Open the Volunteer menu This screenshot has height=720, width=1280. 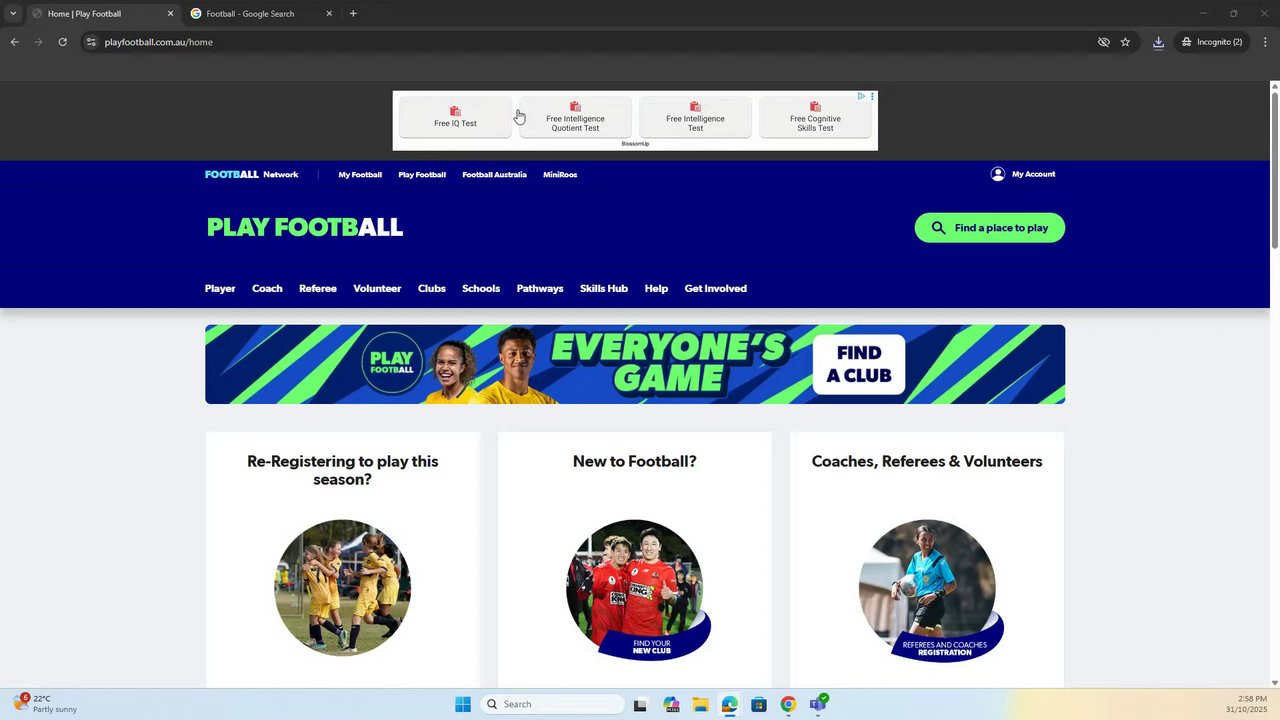pyautogui.click(x=377, y=289)
